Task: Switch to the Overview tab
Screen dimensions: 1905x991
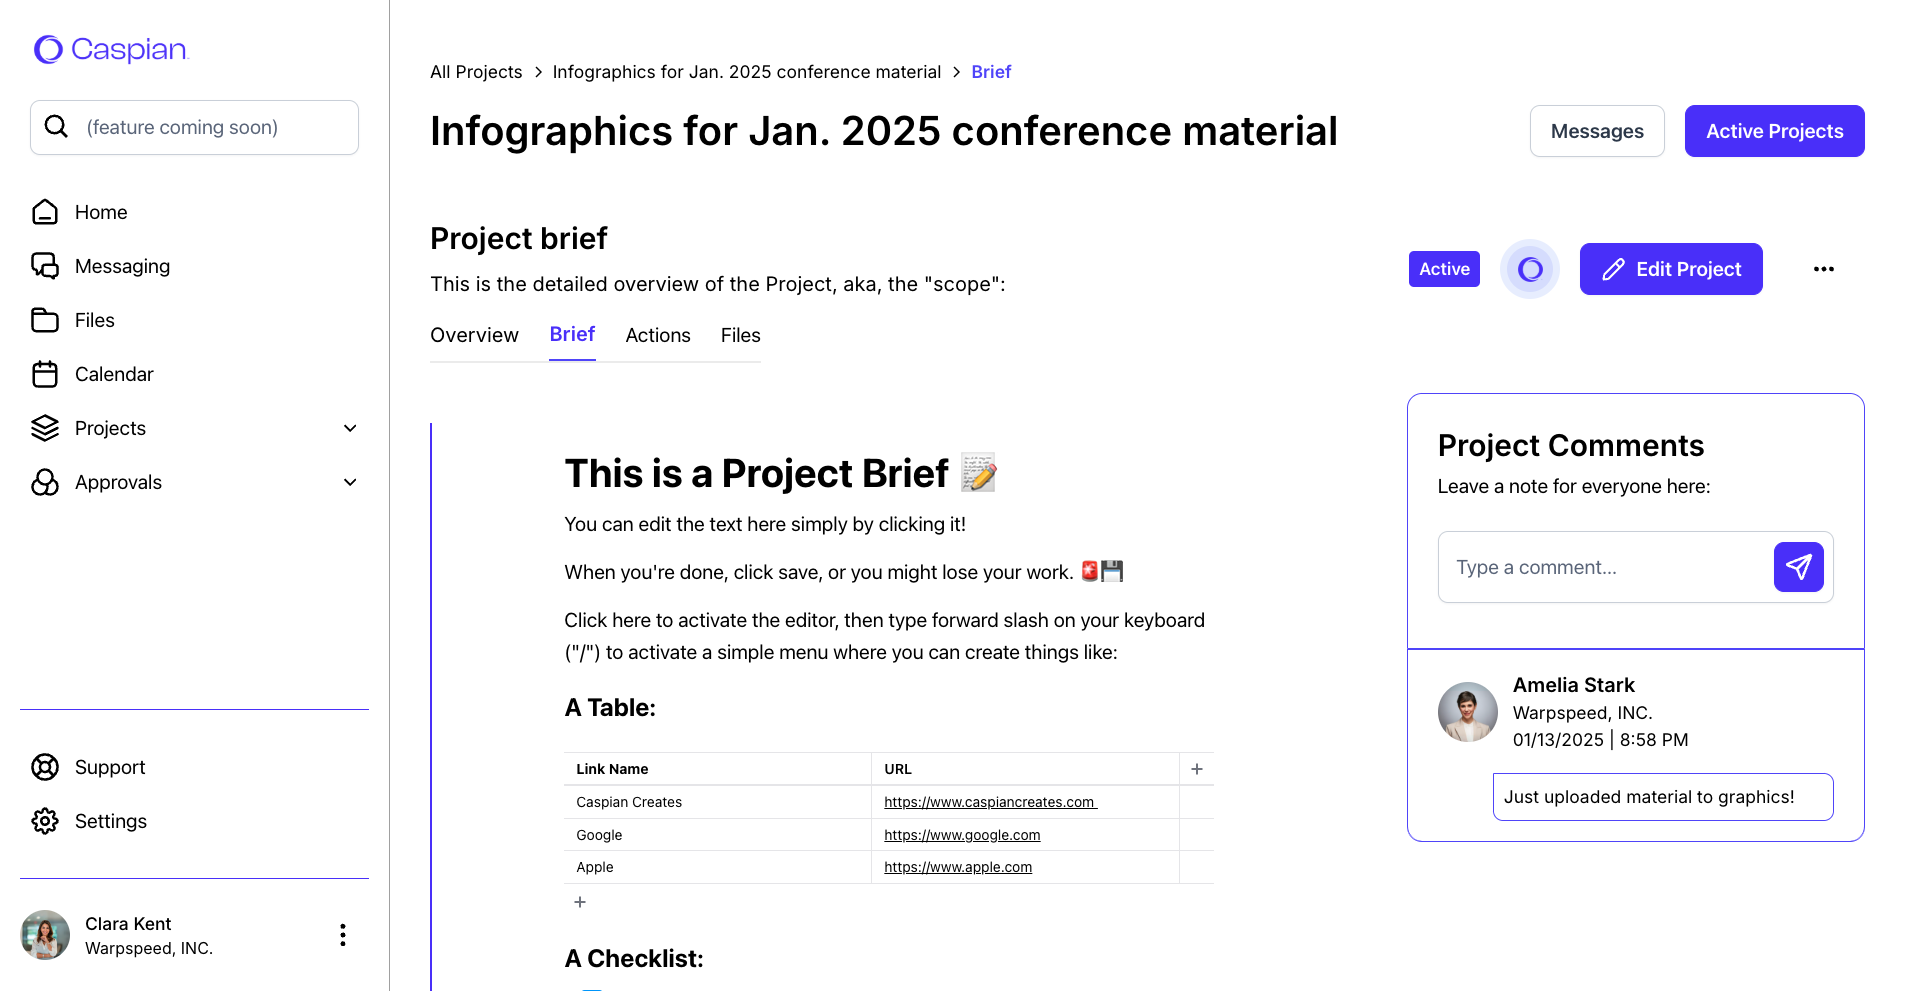Action: tap(474, 335)
